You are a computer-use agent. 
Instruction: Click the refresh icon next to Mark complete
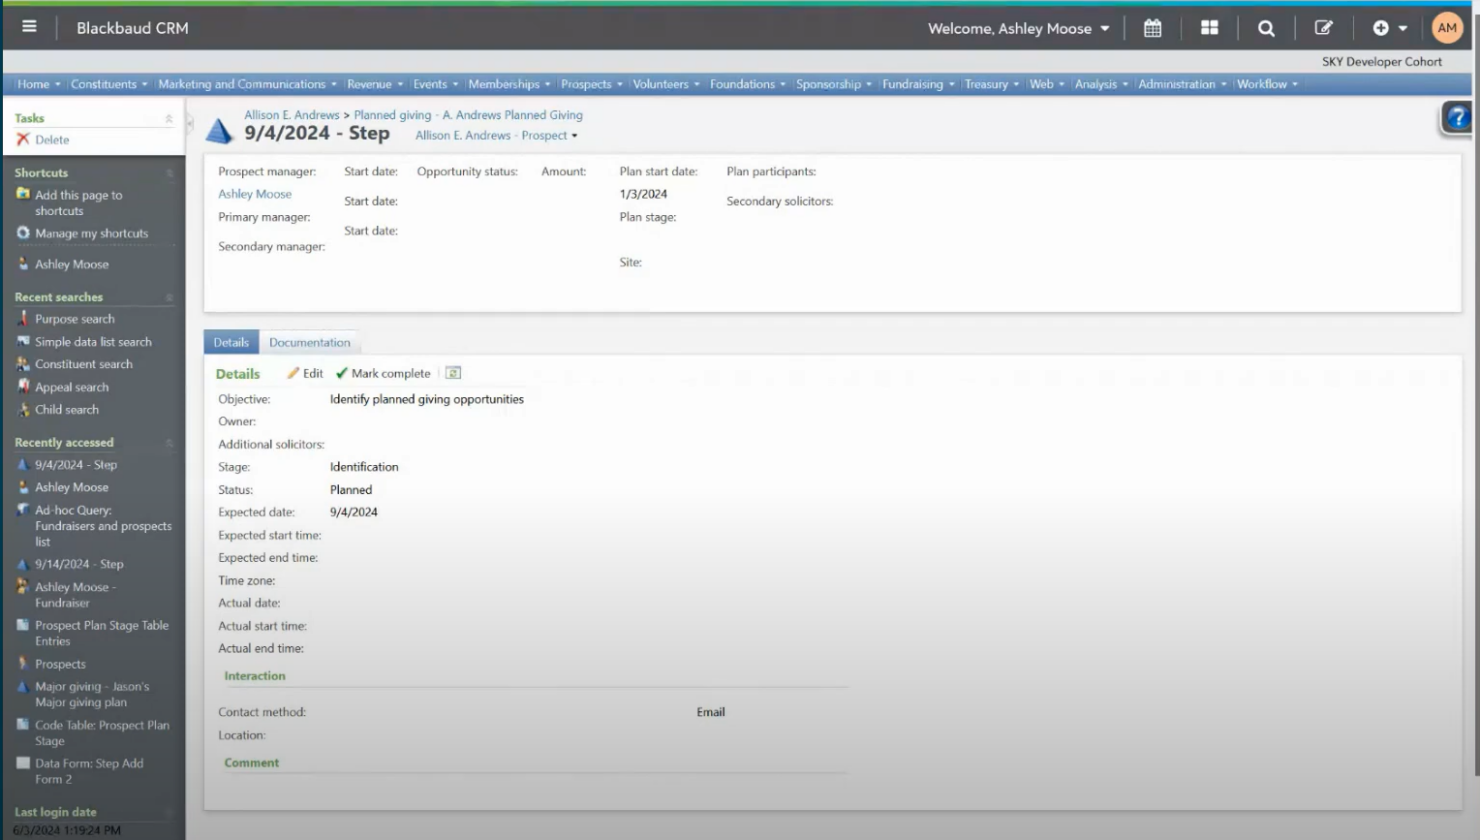453,373
